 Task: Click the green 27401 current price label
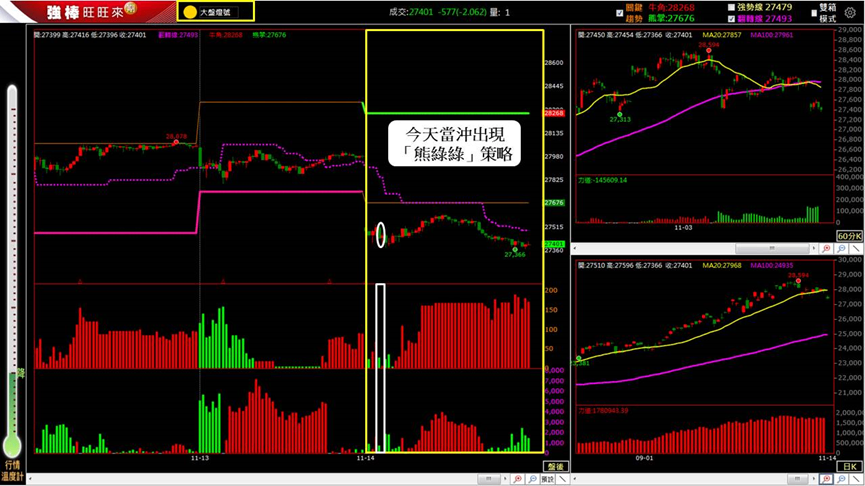pyautogui.click(x=554, y=244)
